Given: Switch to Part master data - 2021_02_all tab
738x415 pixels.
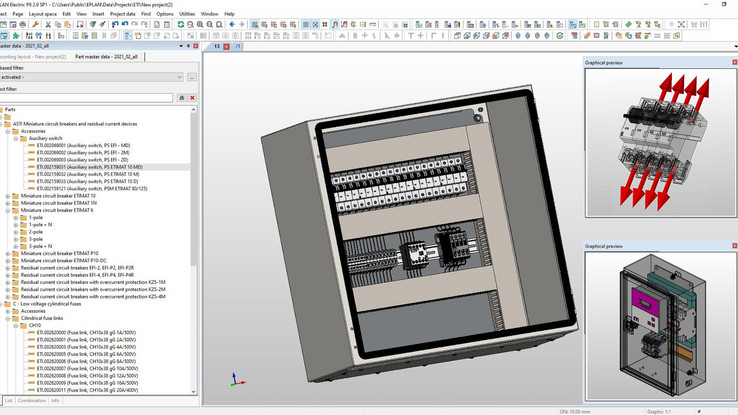Looking at the screenshot, I should pos(106,56).
